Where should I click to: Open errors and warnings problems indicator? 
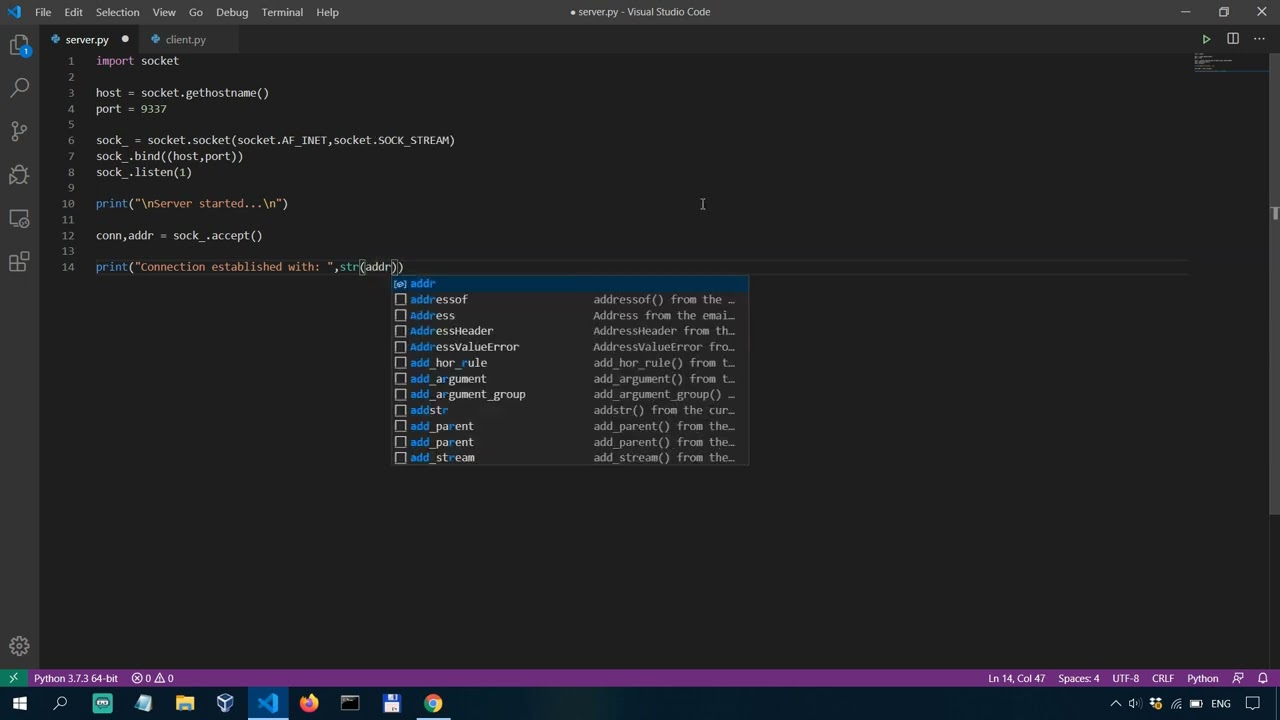click(x=153, y=678)
